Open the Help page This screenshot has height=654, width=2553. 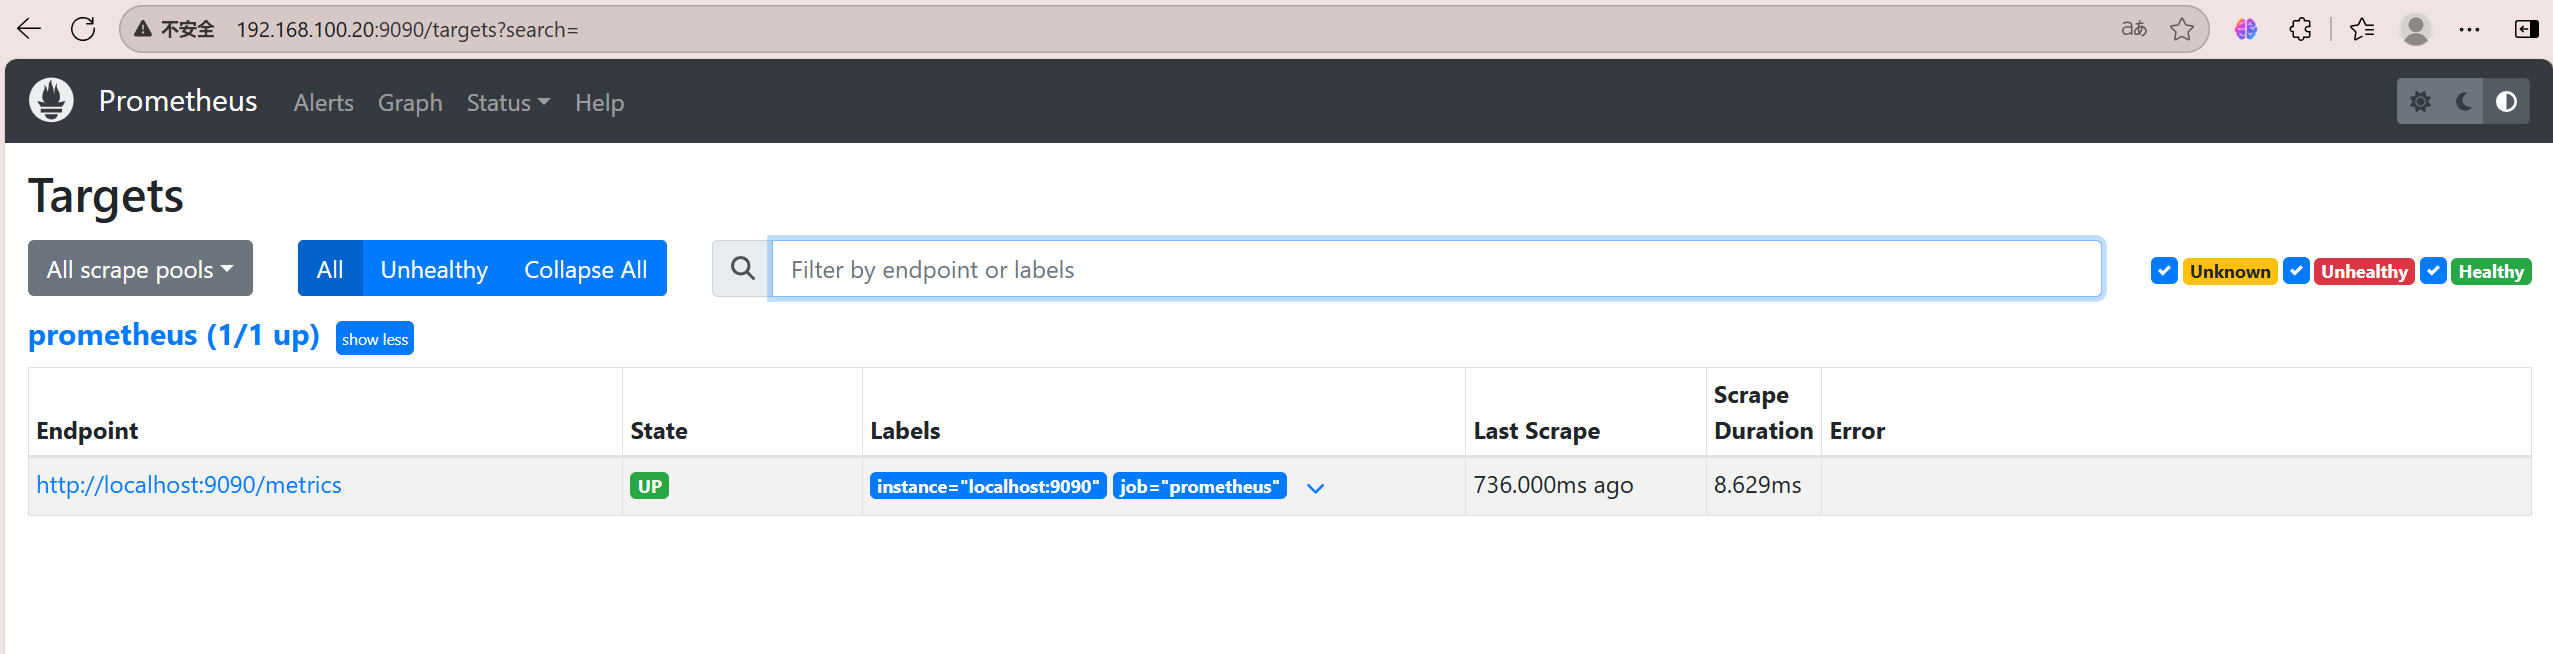coord(599,102)
